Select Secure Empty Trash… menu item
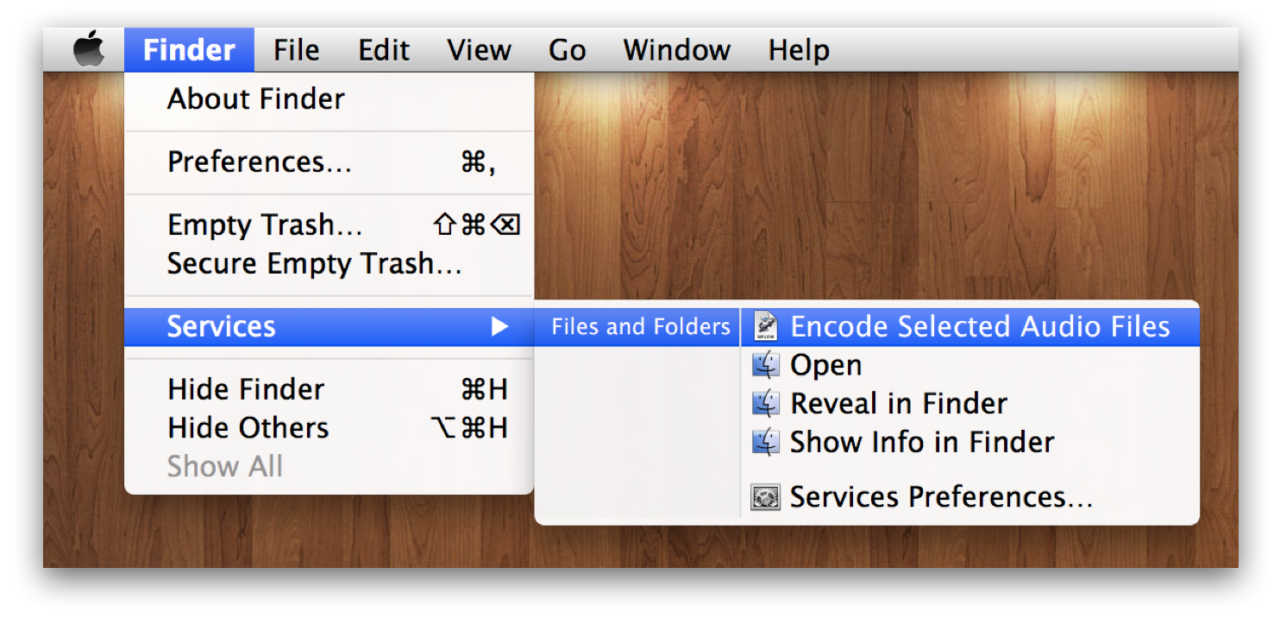Viewport: 1280px width, 618px height. 329,264
